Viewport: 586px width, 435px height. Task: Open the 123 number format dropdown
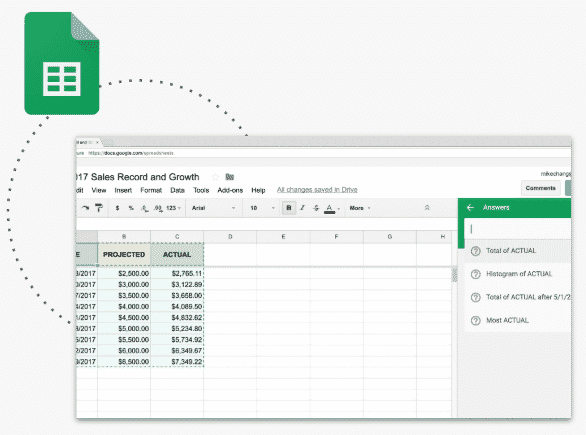pos(173,208)
